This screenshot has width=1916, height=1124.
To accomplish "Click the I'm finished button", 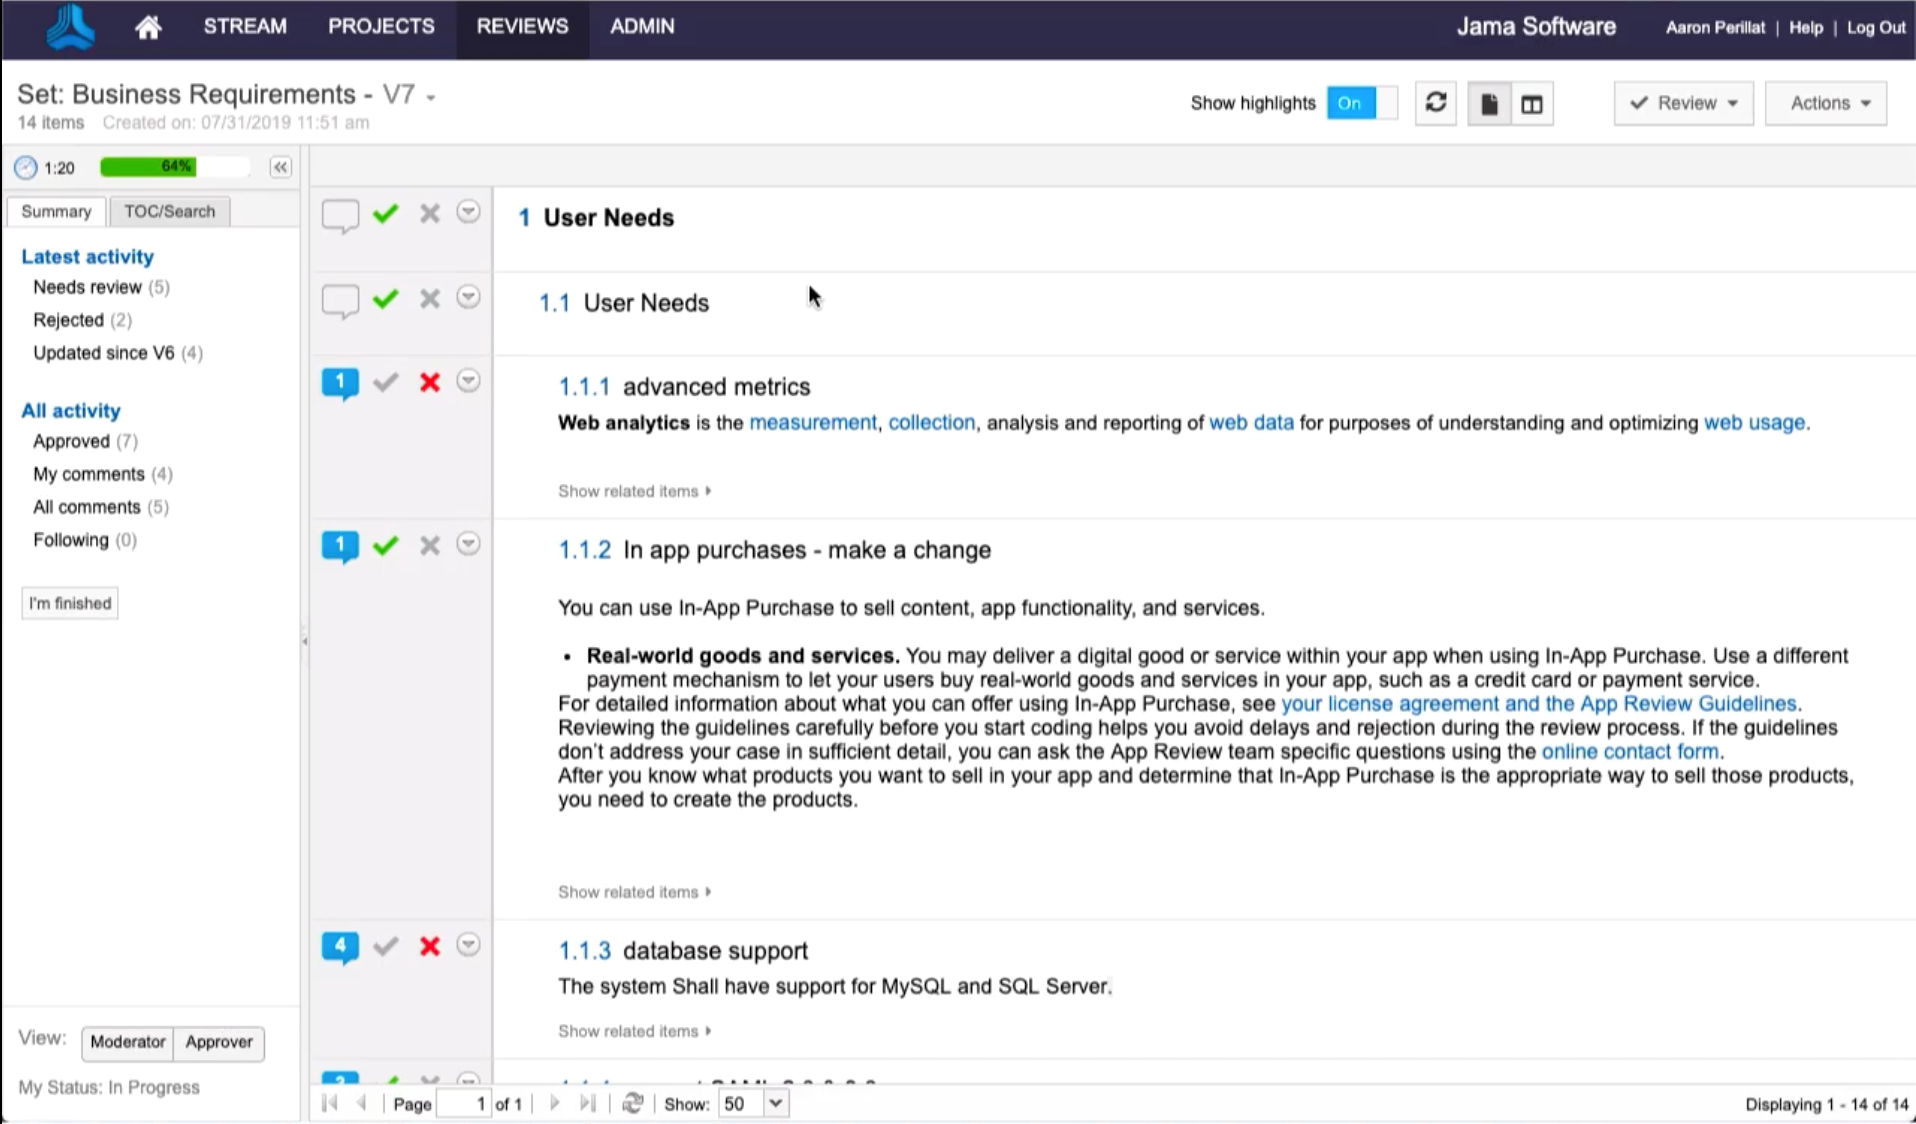I will click(x=70, y=603).
